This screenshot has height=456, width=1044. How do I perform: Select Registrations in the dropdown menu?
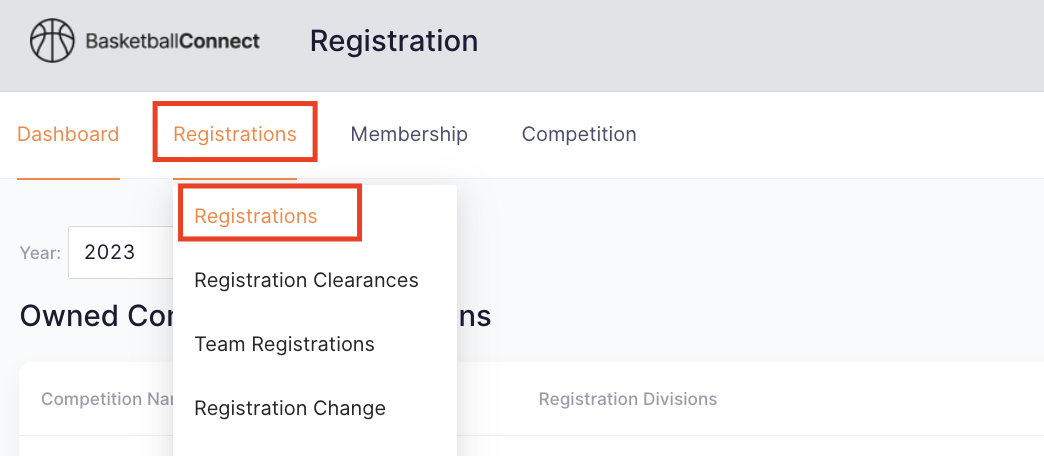coord(256,216)
